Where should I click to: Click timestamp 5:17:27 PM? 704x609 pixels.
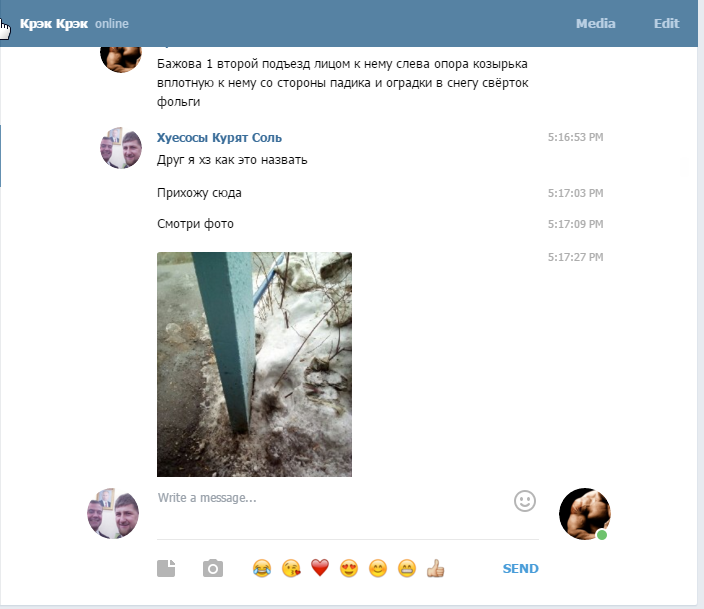[x=575, y=257]
